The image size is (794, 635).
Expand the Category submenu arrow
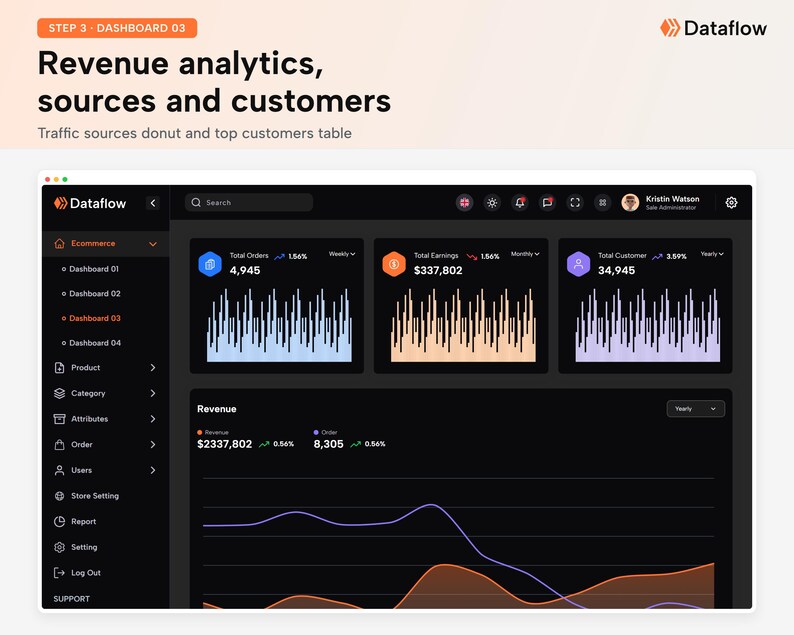point(153,393)
